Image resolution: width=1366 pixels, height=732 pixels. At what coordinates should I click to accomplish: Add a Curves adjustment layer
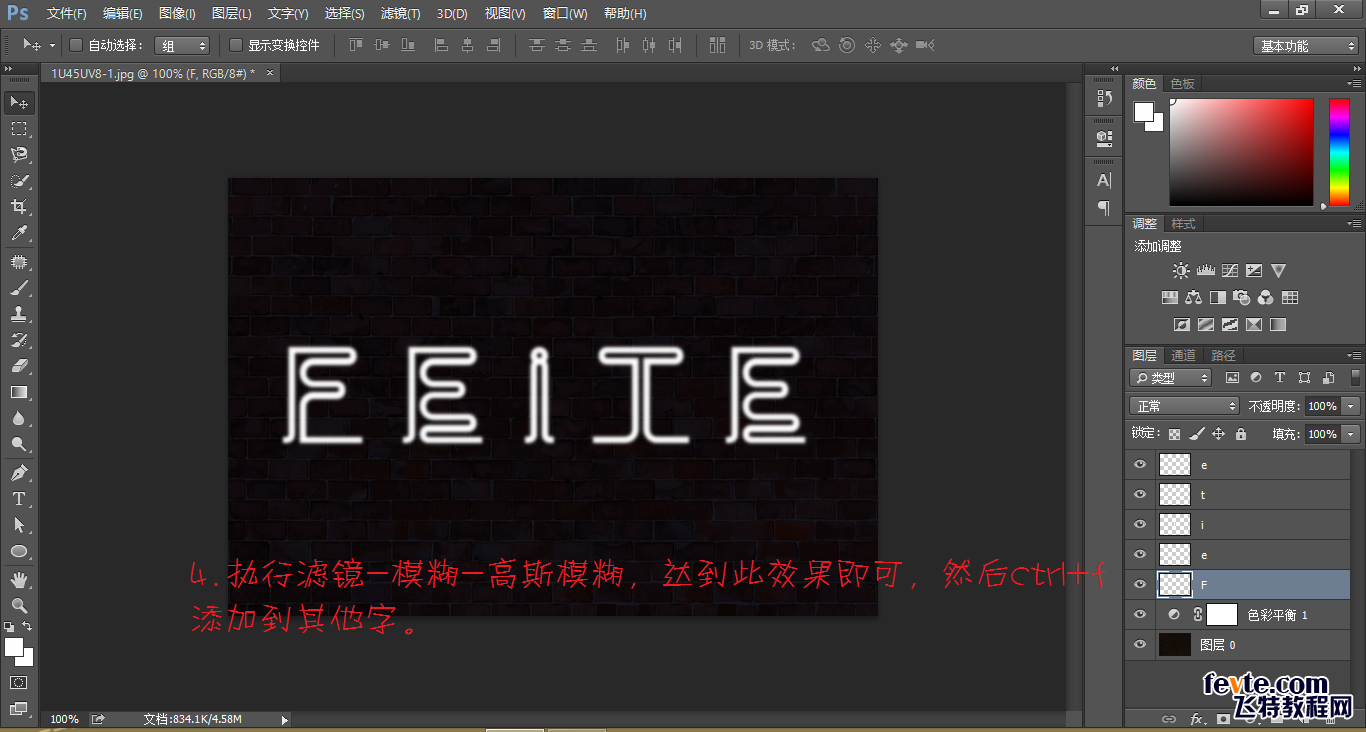pyautogui.click(x=1230, y=271)
